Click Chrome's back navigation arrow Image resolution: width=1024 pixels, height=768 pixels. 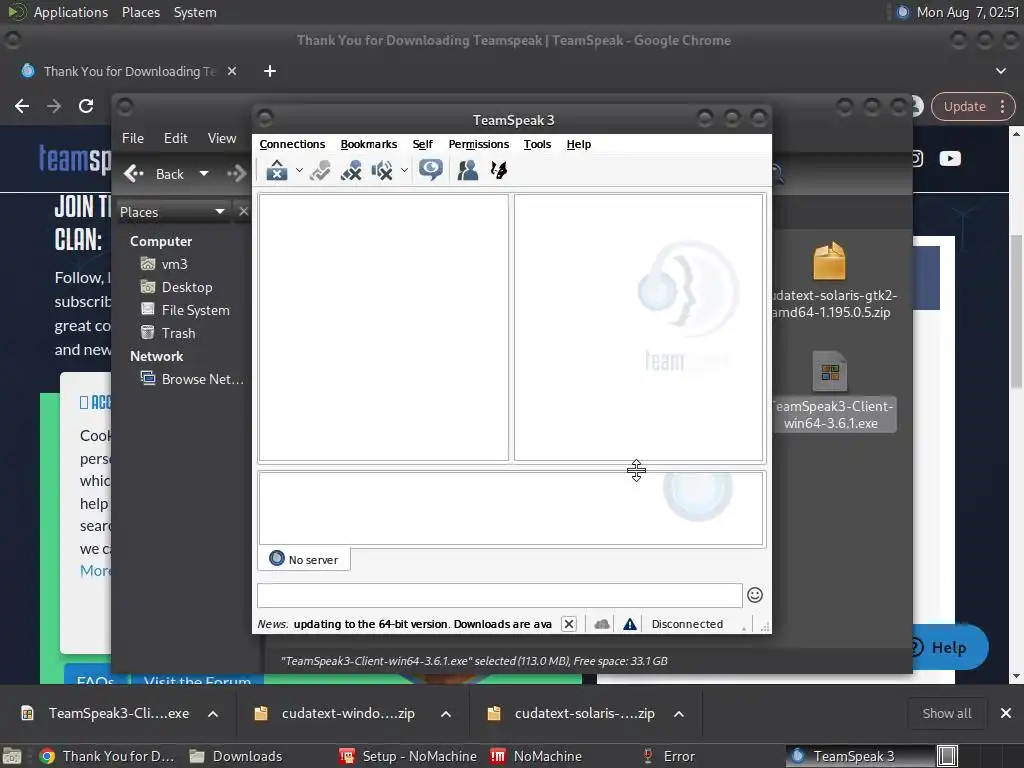[x=22, y=106]
